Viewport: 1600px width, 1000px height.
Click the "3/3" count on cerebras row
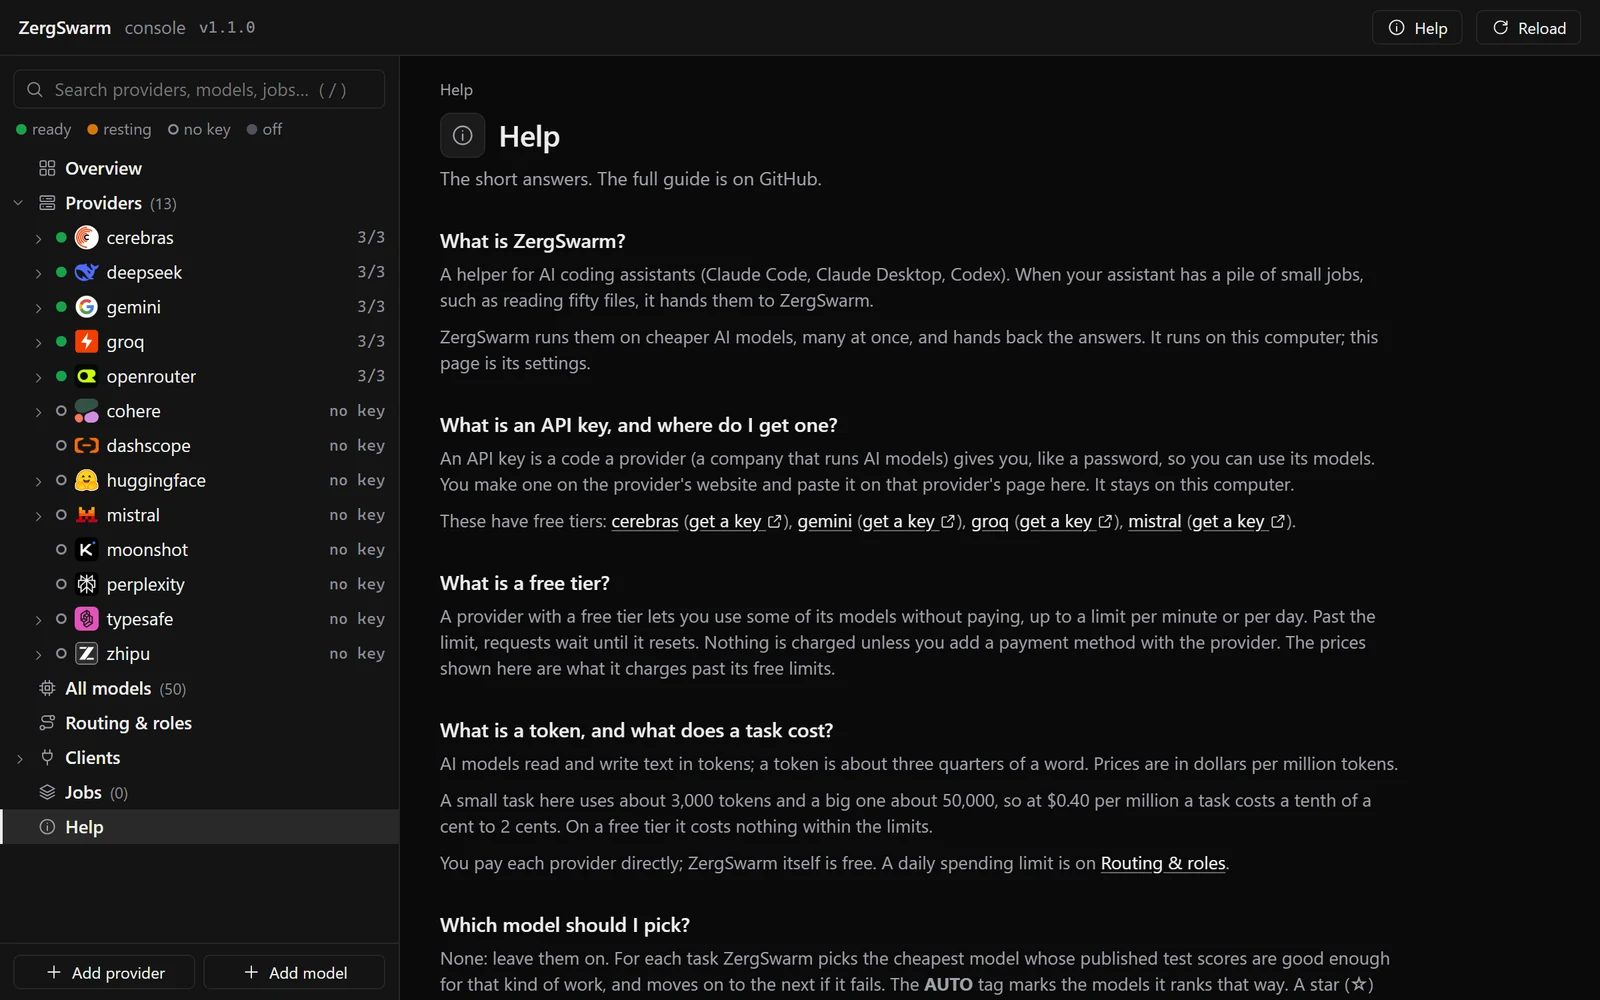[371, 237]
